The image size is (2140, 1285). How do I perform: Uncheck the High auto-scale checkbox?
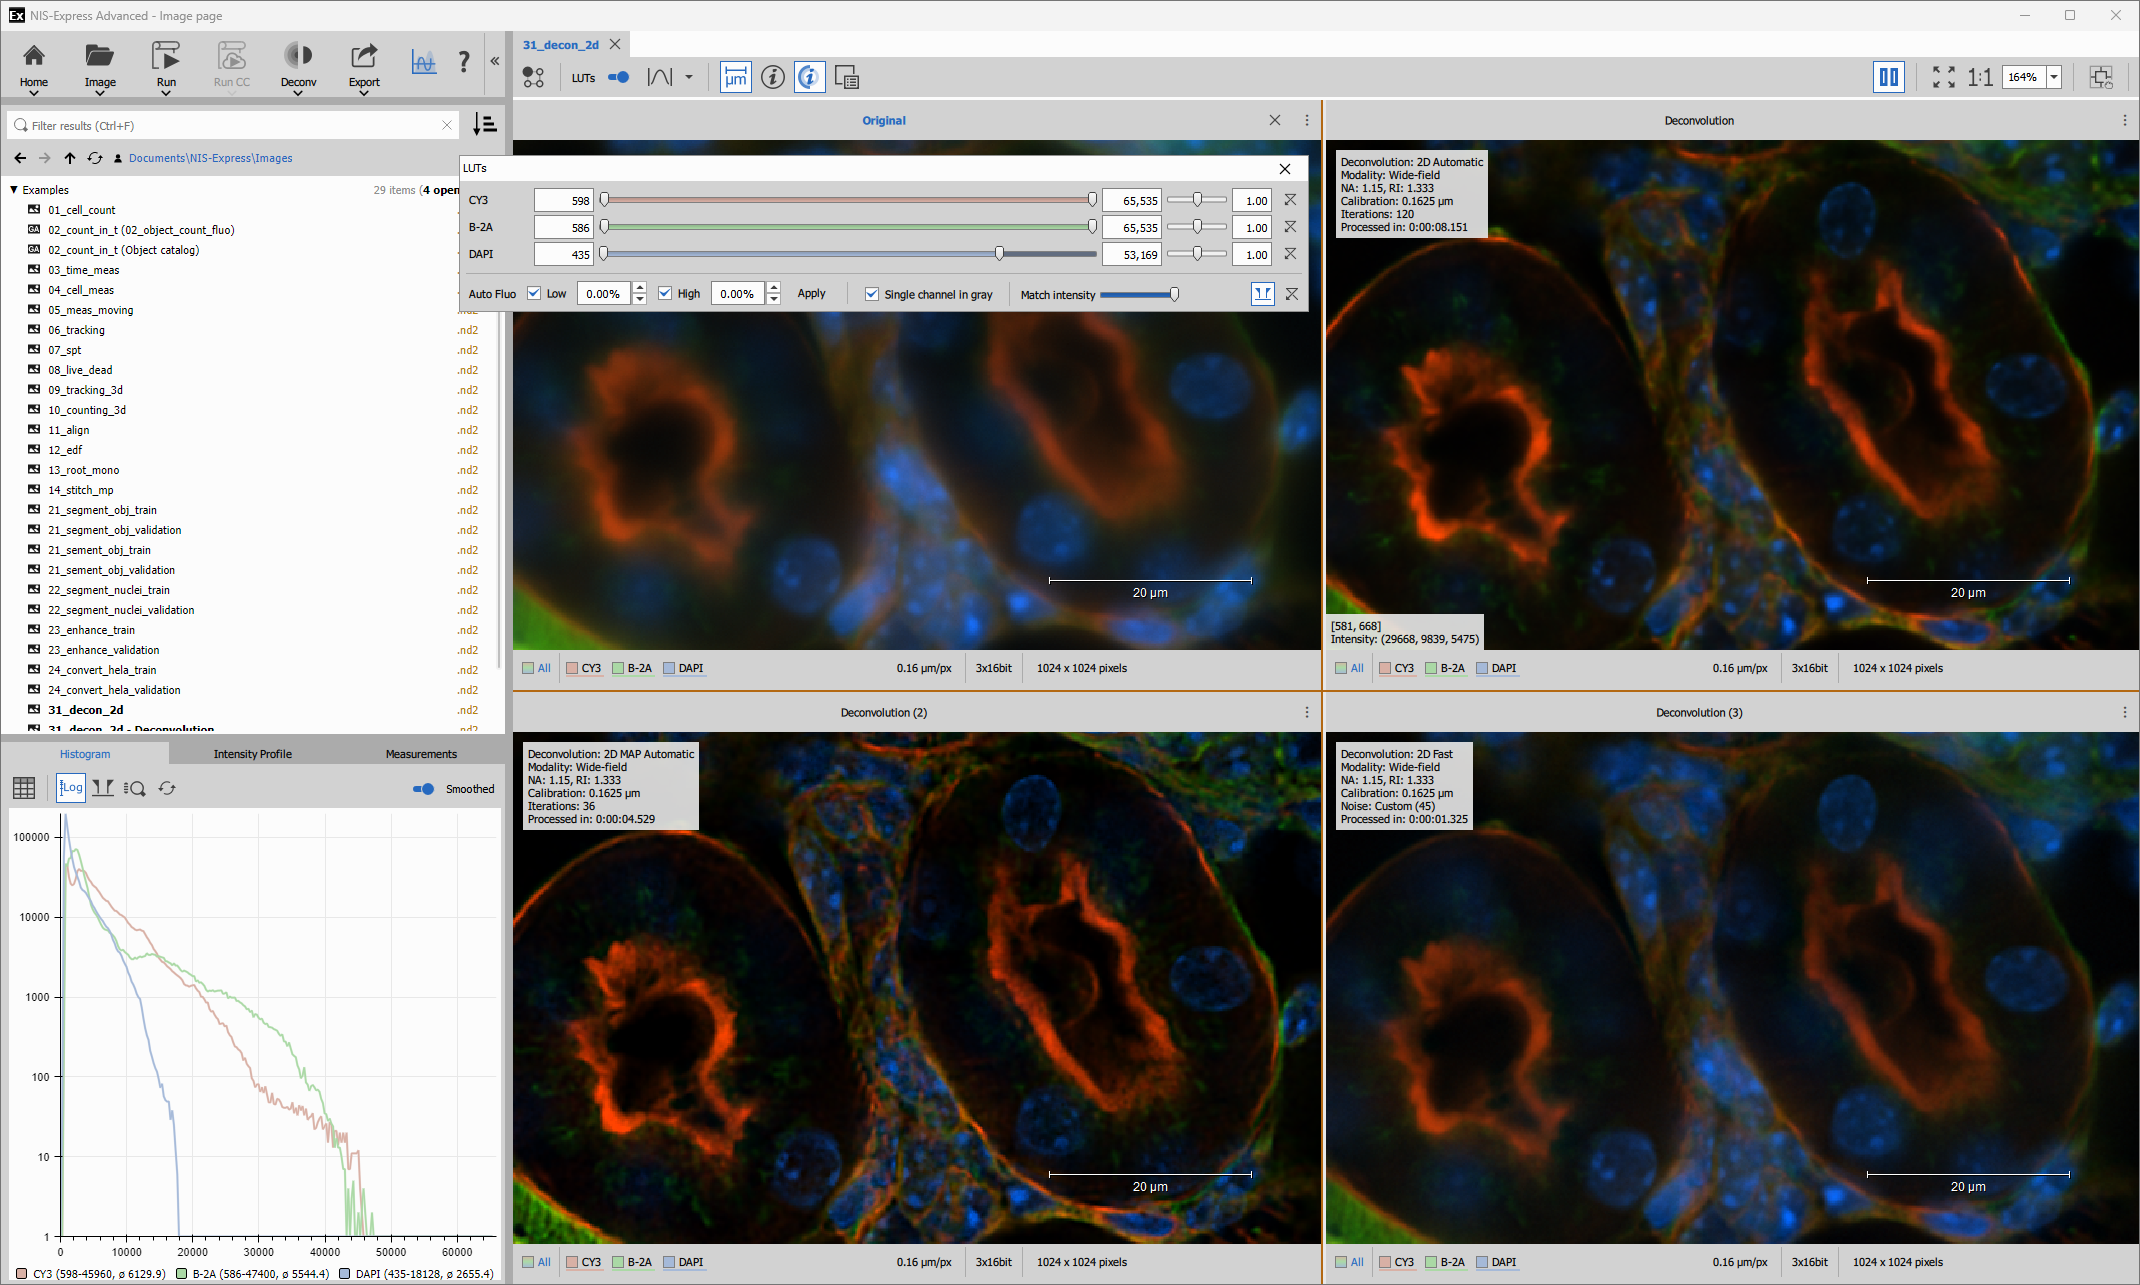tap(665, 293)
